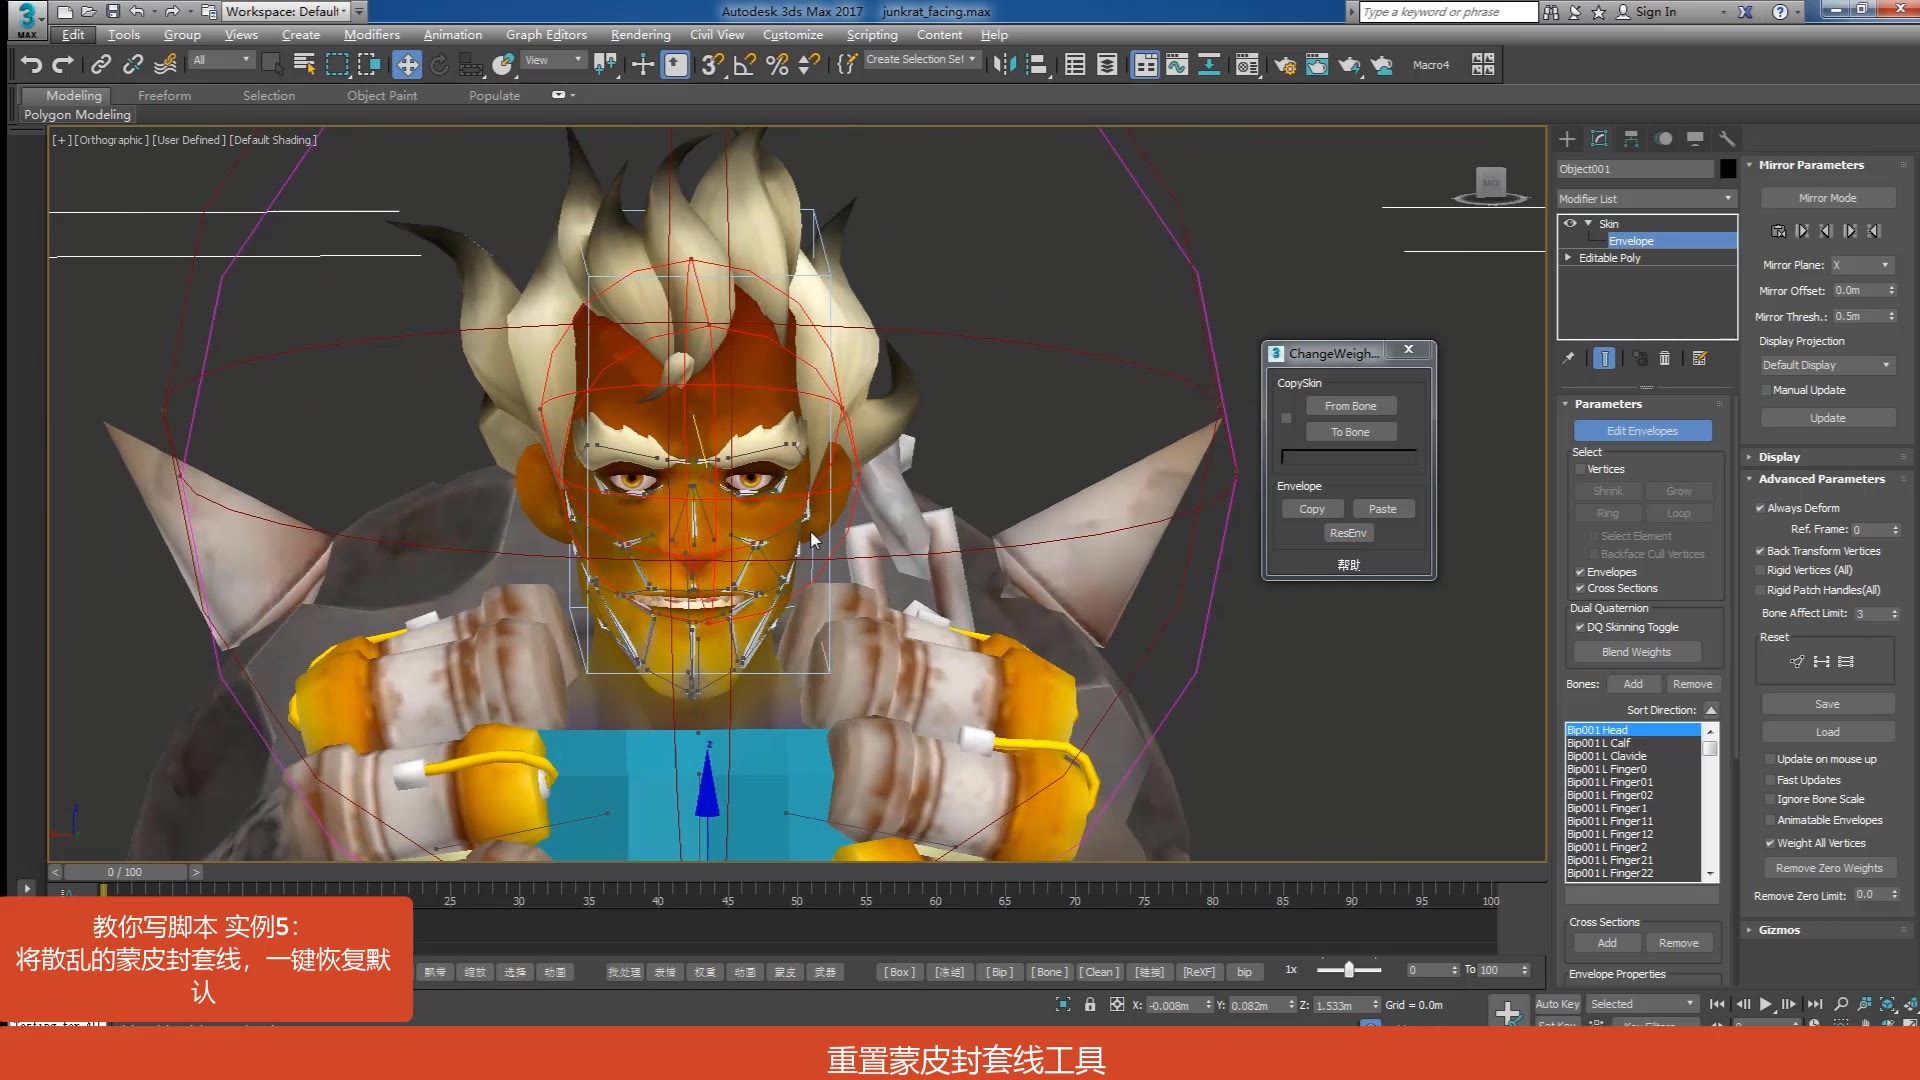This screenshot has width=1920, height=1080.
Task: Click the Pin Stack icon
Action: pos(1569,358)
